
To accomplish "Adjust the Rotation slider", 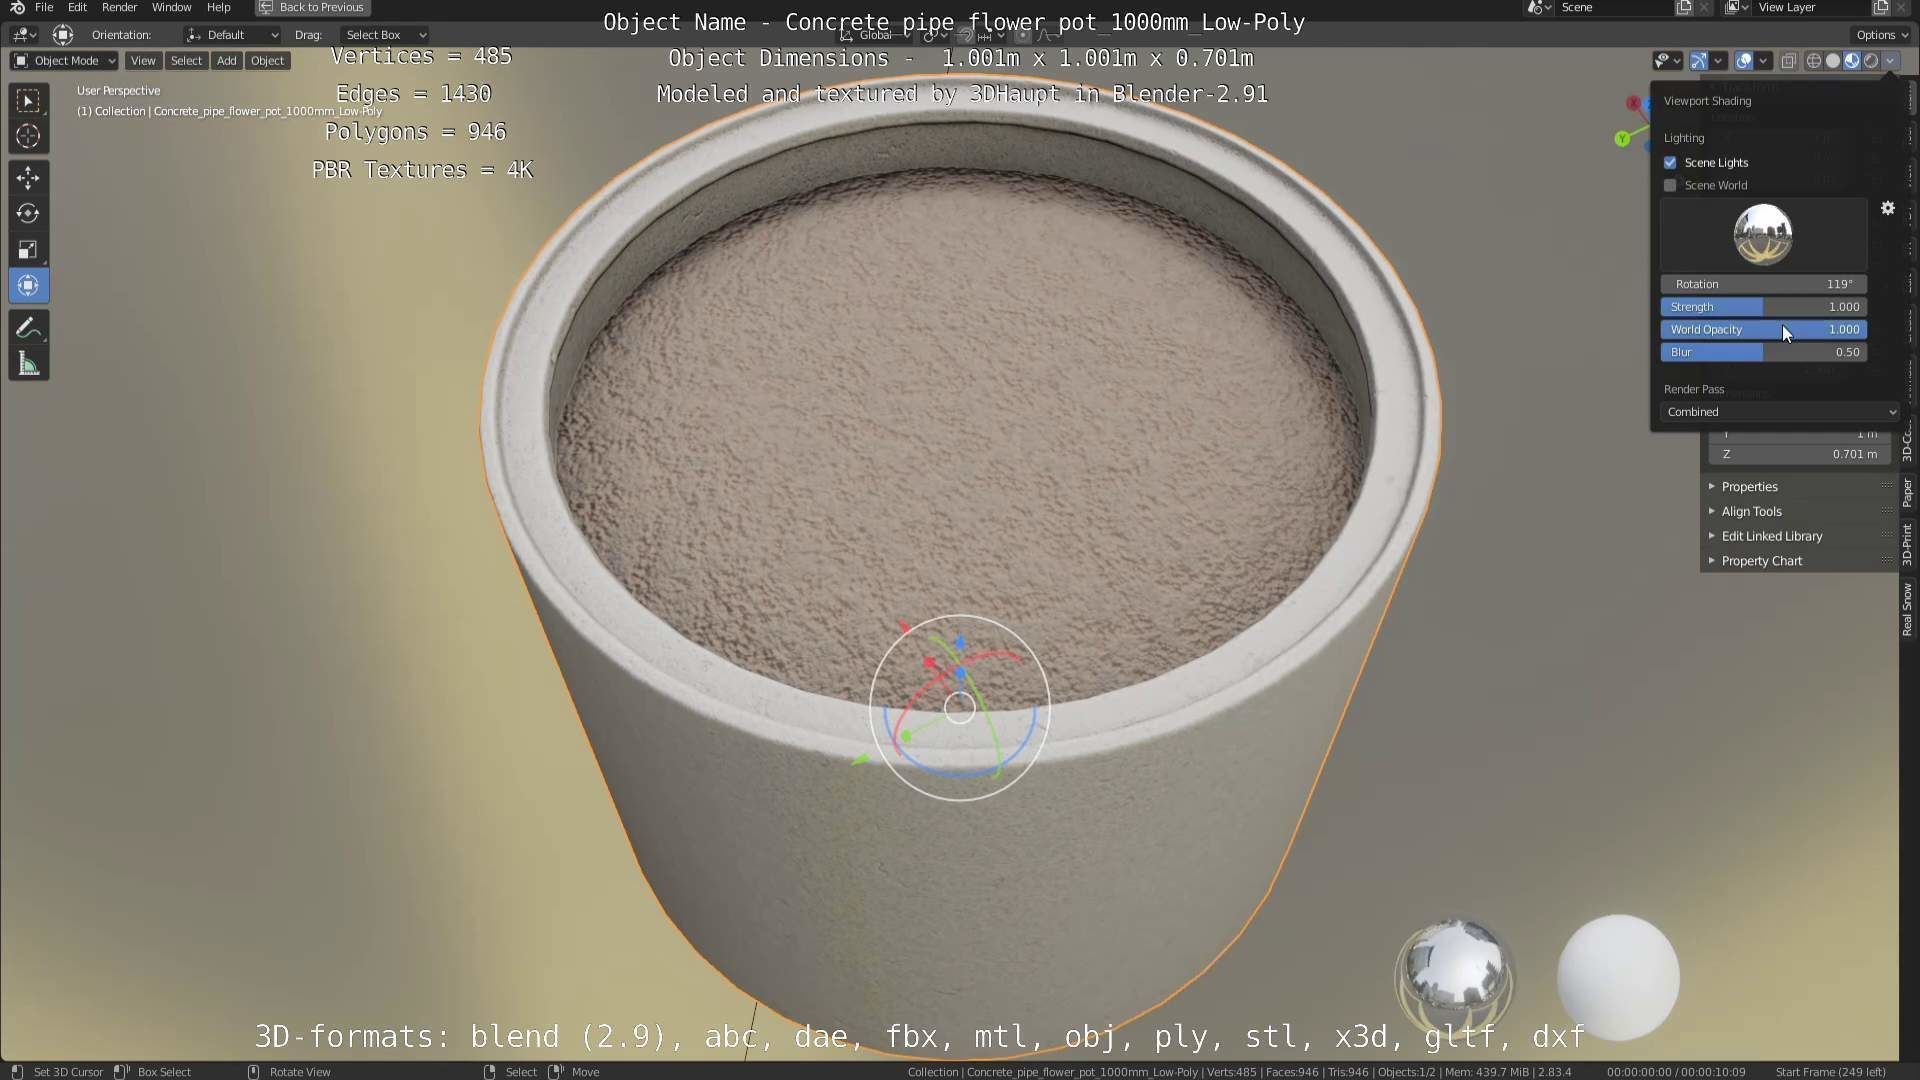I will [x=1764, y=285].
